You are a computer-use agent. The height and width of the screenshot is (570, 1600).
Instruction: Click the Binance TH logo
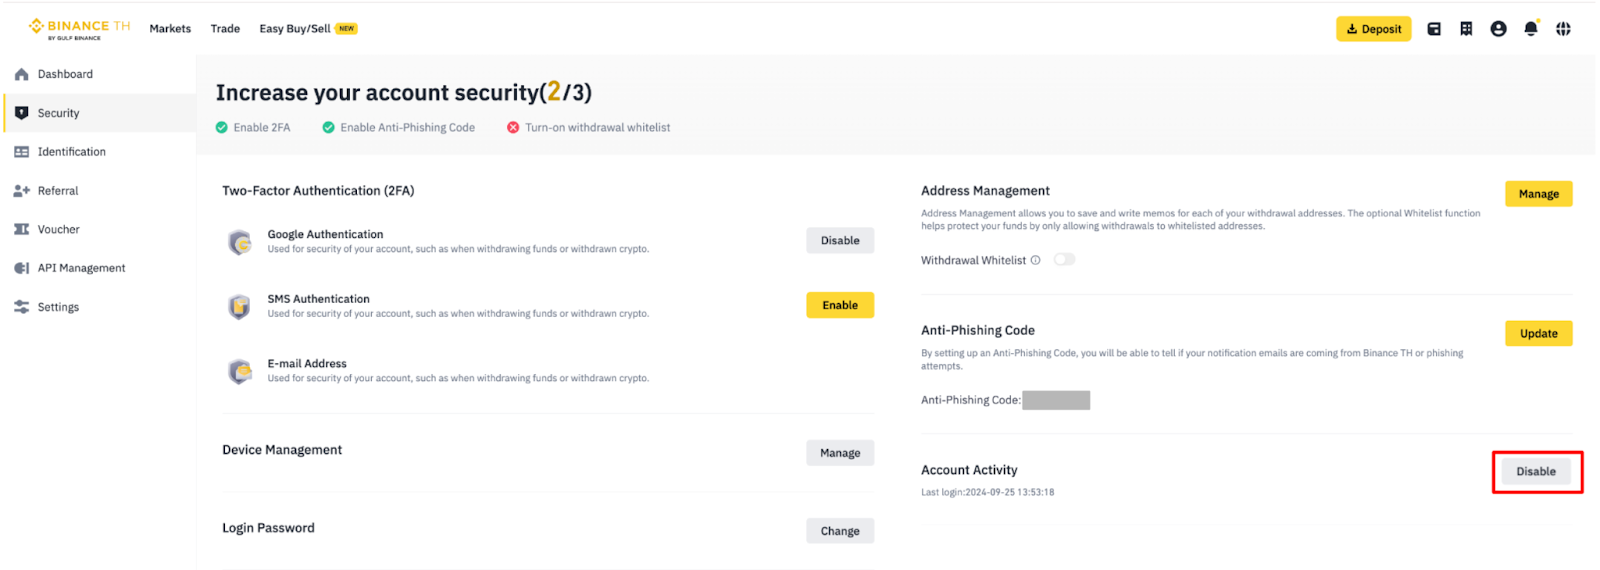coord(79,29)
